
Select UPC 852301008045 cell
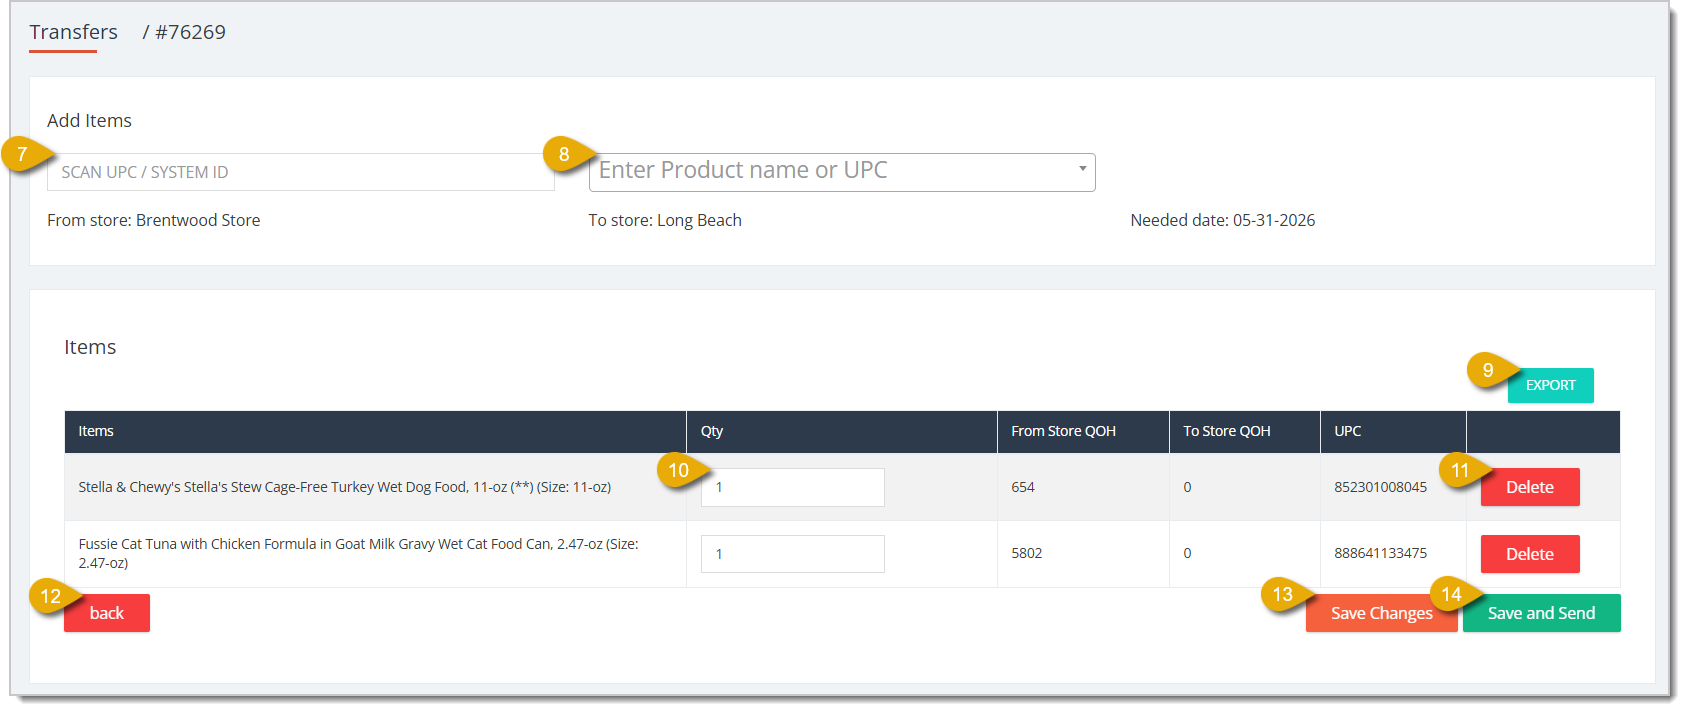(x=1380, y=487)
